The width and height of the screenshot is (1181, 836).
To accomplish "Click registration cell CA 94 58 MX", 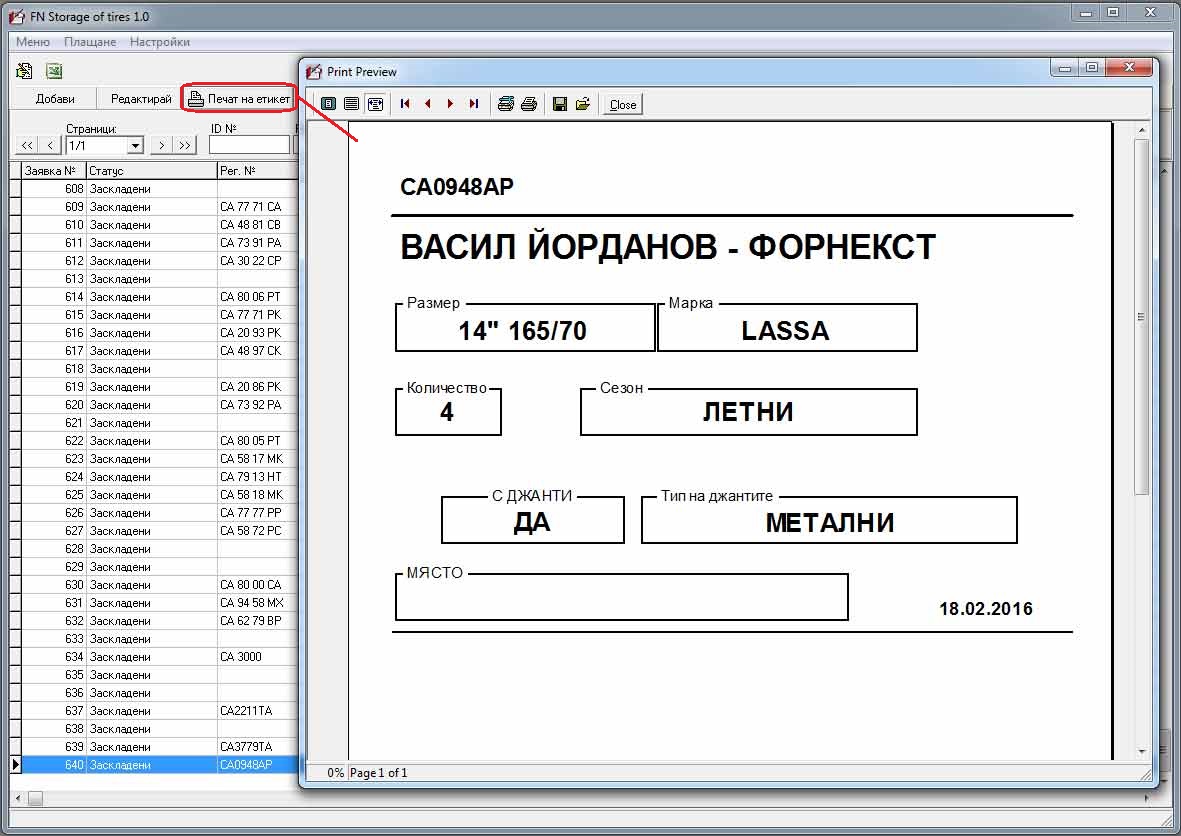I will (x=258, y=603).
